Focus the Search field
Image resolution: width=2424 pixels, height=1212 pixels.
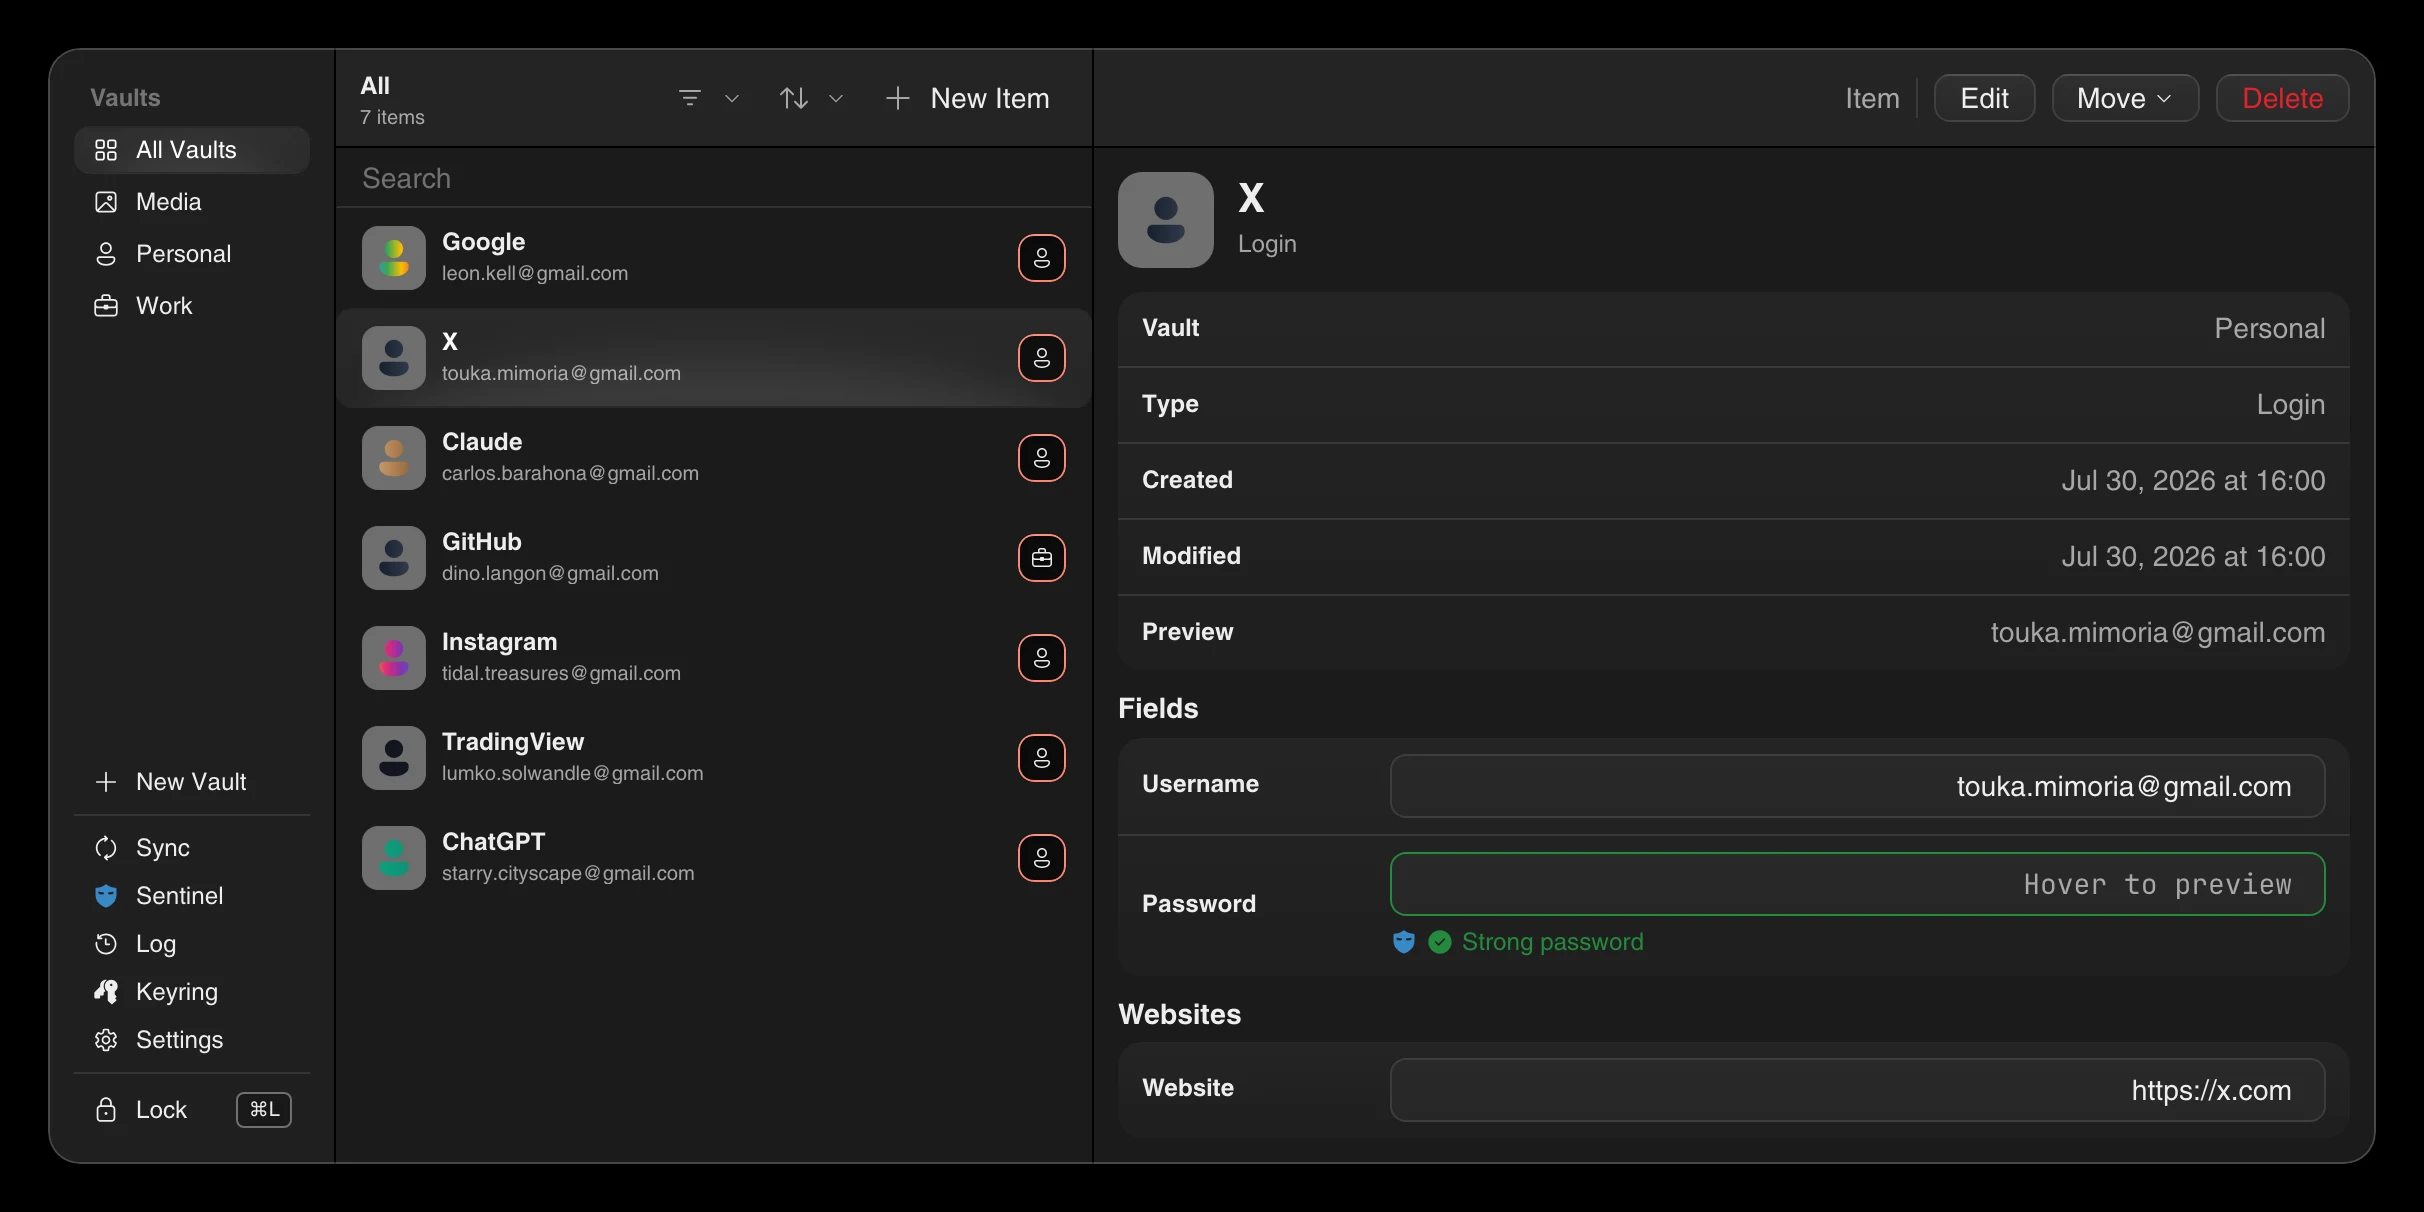point(714,178)
